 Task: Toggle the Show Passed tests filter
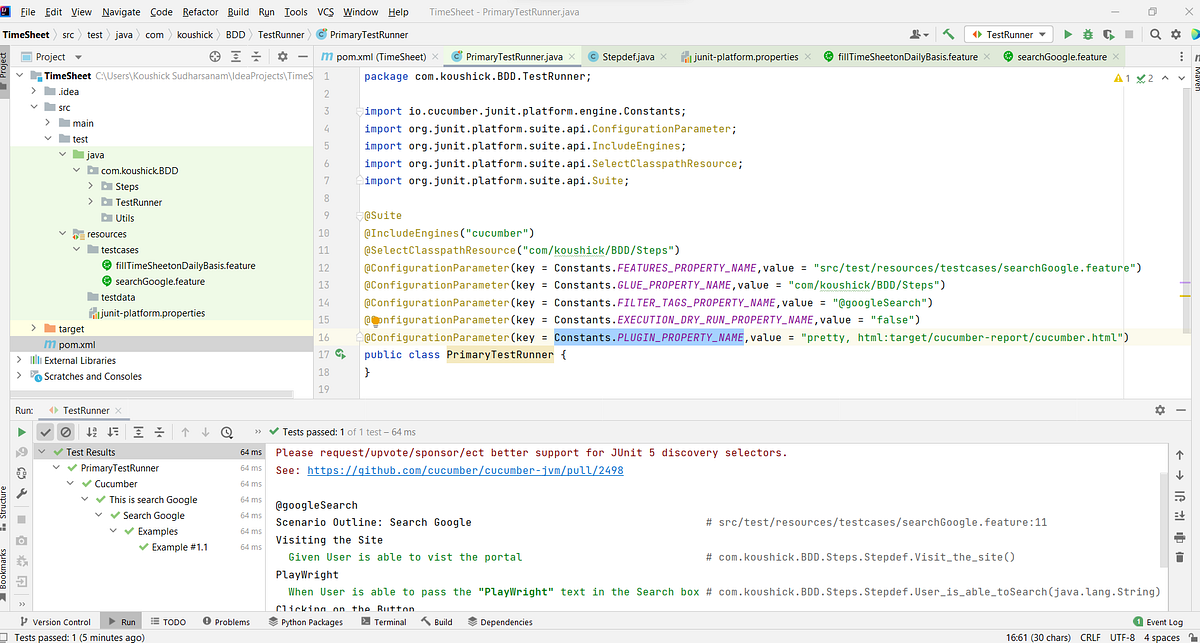pyautogui.click(x=45, y=432)
